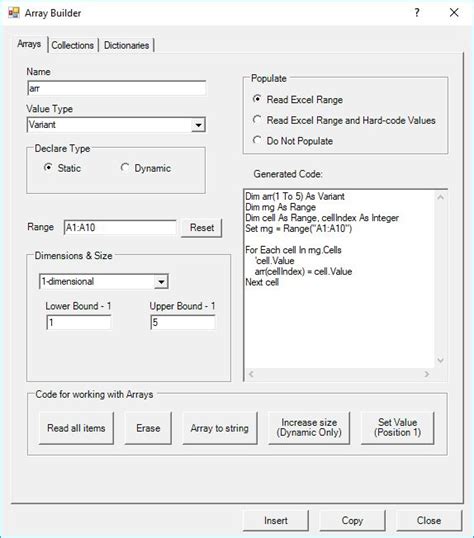Image resolution: width=474 pixels, height=538 pixels.
Task: Click the help question mark button
Action: [417, 13]
